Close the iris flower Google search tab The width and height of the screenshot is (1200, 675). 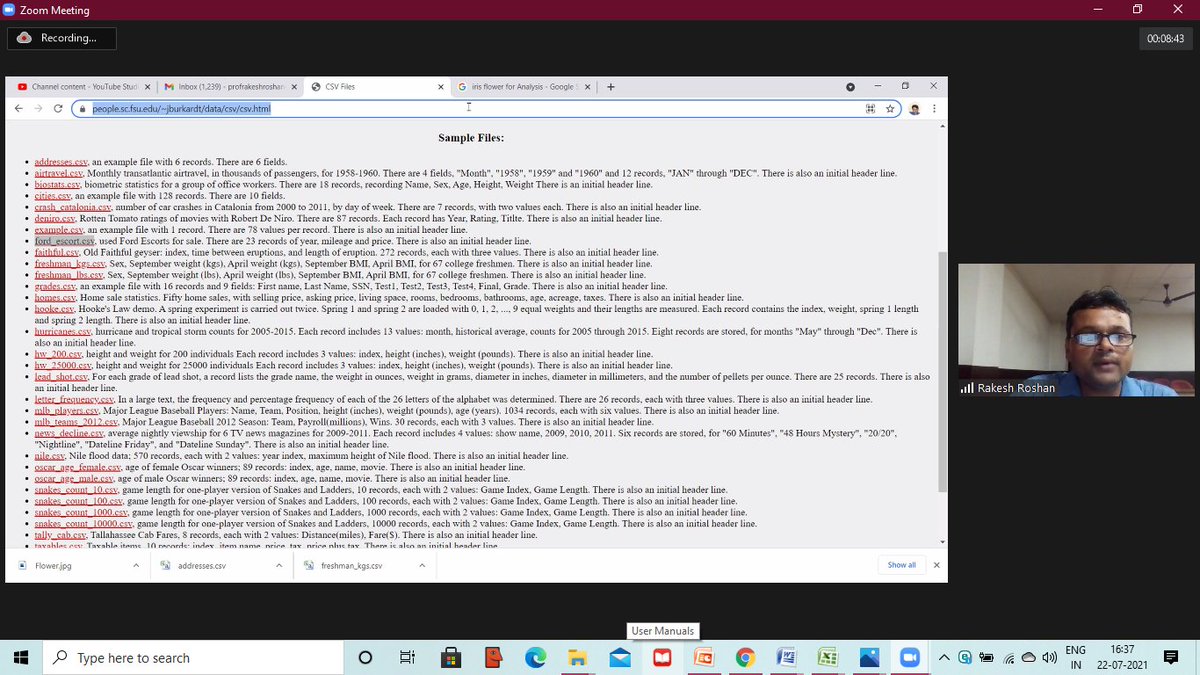tap(588, 87)
